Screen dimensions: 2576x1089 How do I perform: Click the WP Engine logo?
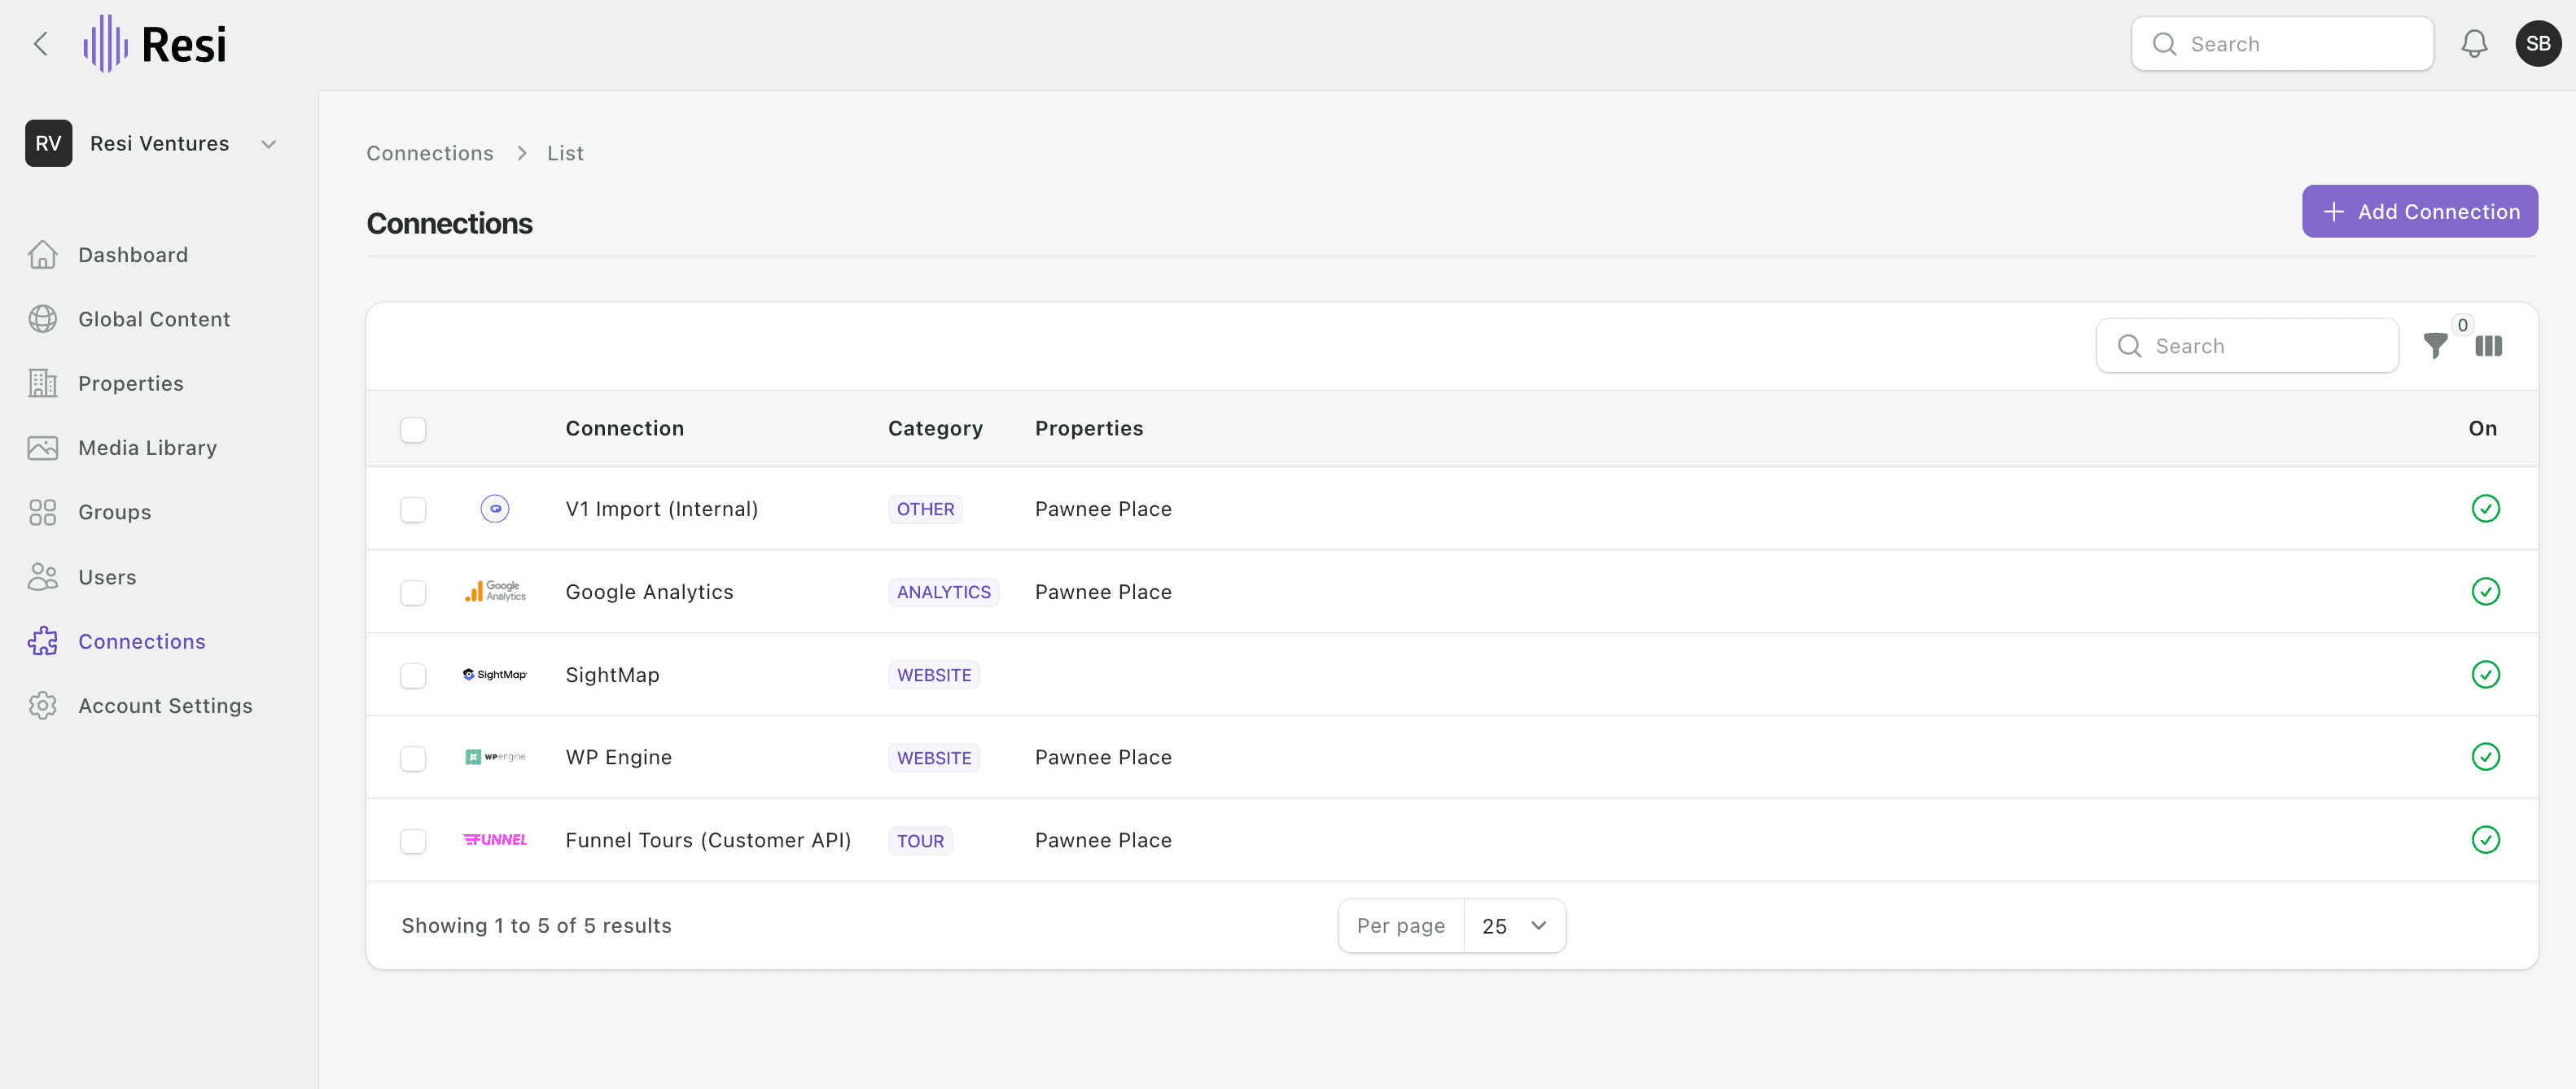(495, 757)
